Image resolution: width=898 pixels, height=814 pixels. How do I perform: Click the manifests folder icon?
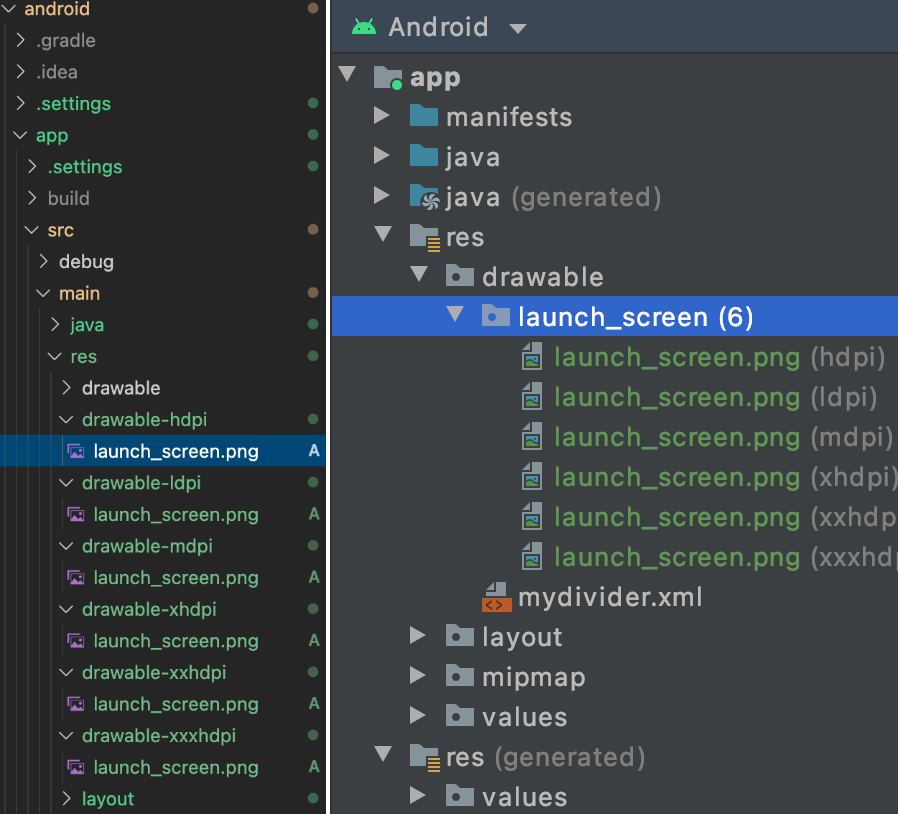pos(424,116)
